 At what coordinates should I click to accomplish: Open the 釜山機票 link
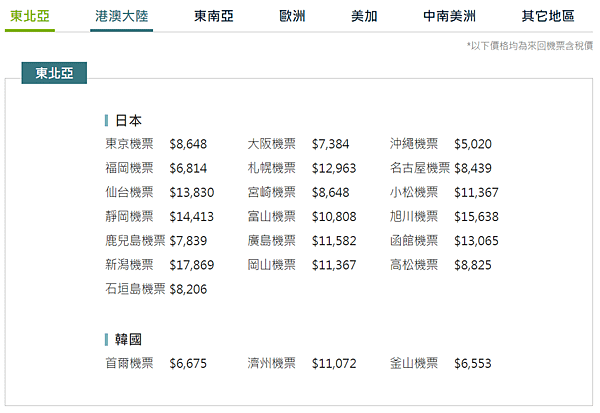pos(414,363)
